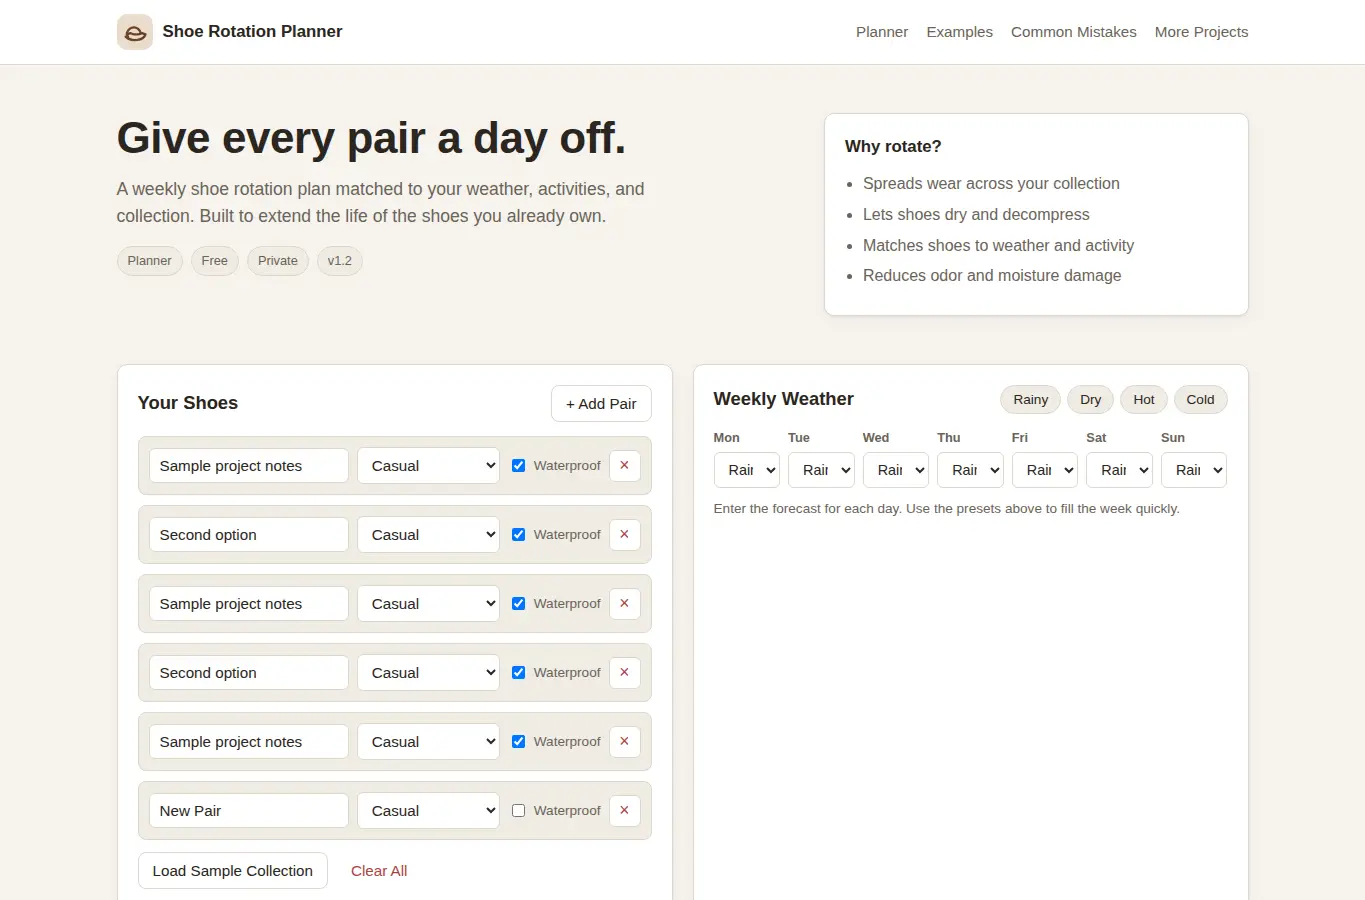Open the Thu weather dropdown
The width and height of the screenshot is (1365, 900).
[970, 470]
